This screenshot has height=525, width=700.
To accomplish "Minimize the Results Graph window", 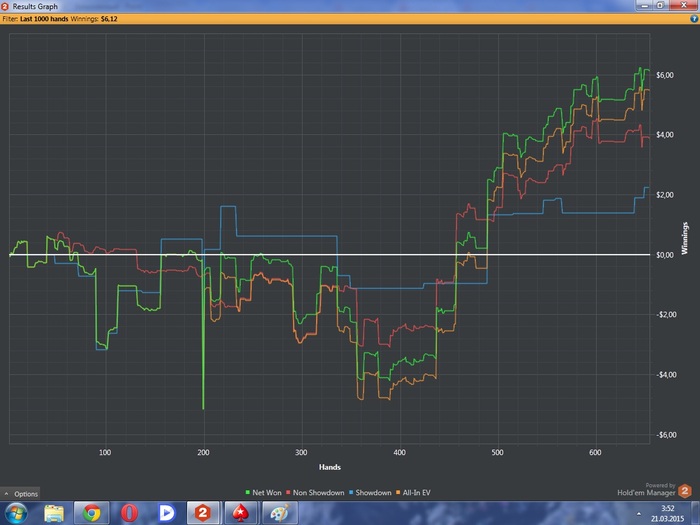I will pos(644,5).
